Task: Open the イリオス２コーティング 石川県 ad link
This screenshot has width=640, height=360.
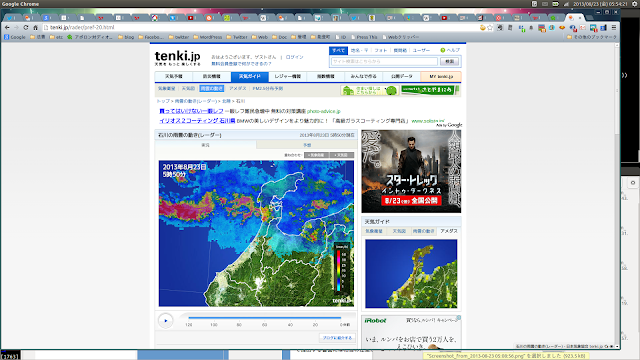Action: pyautogui.click(x=197, y=121)
